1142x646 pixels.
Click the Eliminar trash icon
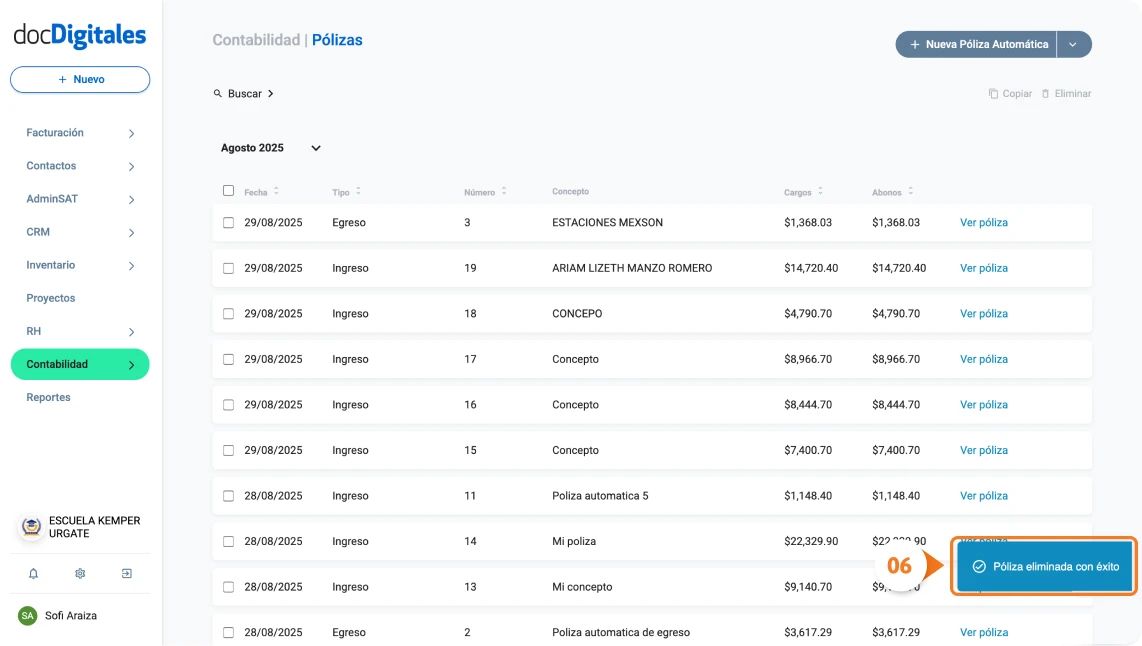1048,93
